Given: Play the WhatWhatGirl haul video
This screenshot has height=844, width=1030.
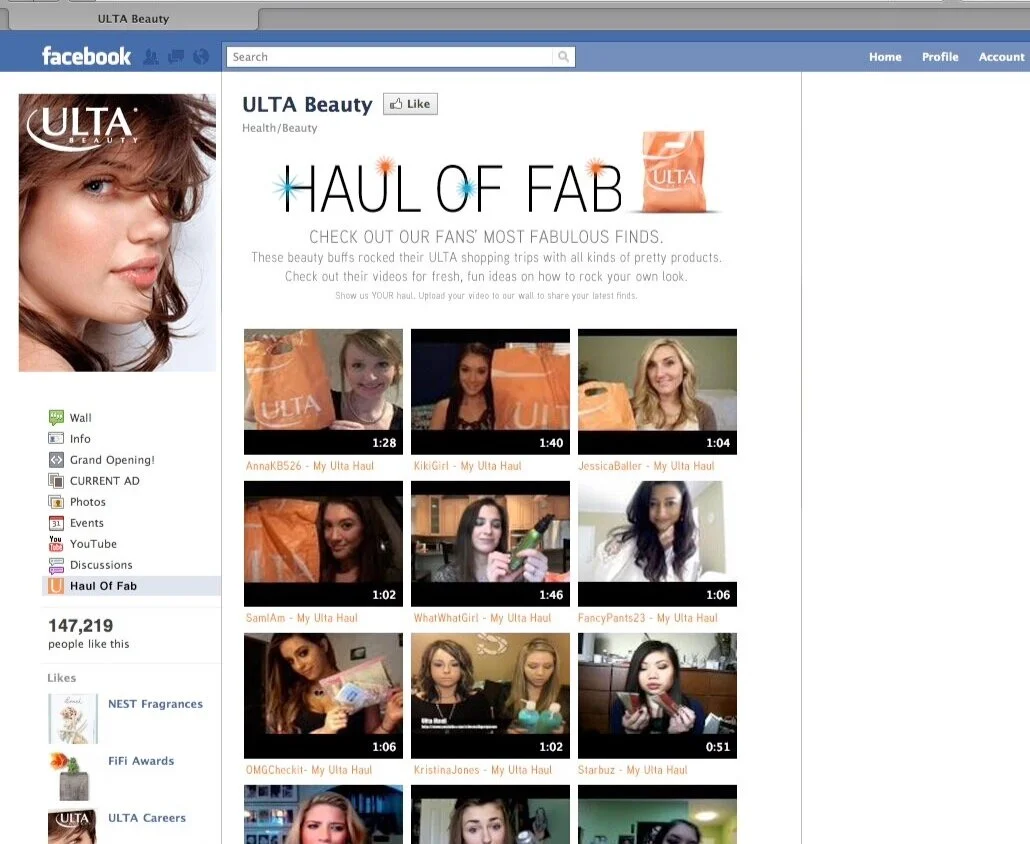Looking at the screenshot, I should tap(490, 544).
